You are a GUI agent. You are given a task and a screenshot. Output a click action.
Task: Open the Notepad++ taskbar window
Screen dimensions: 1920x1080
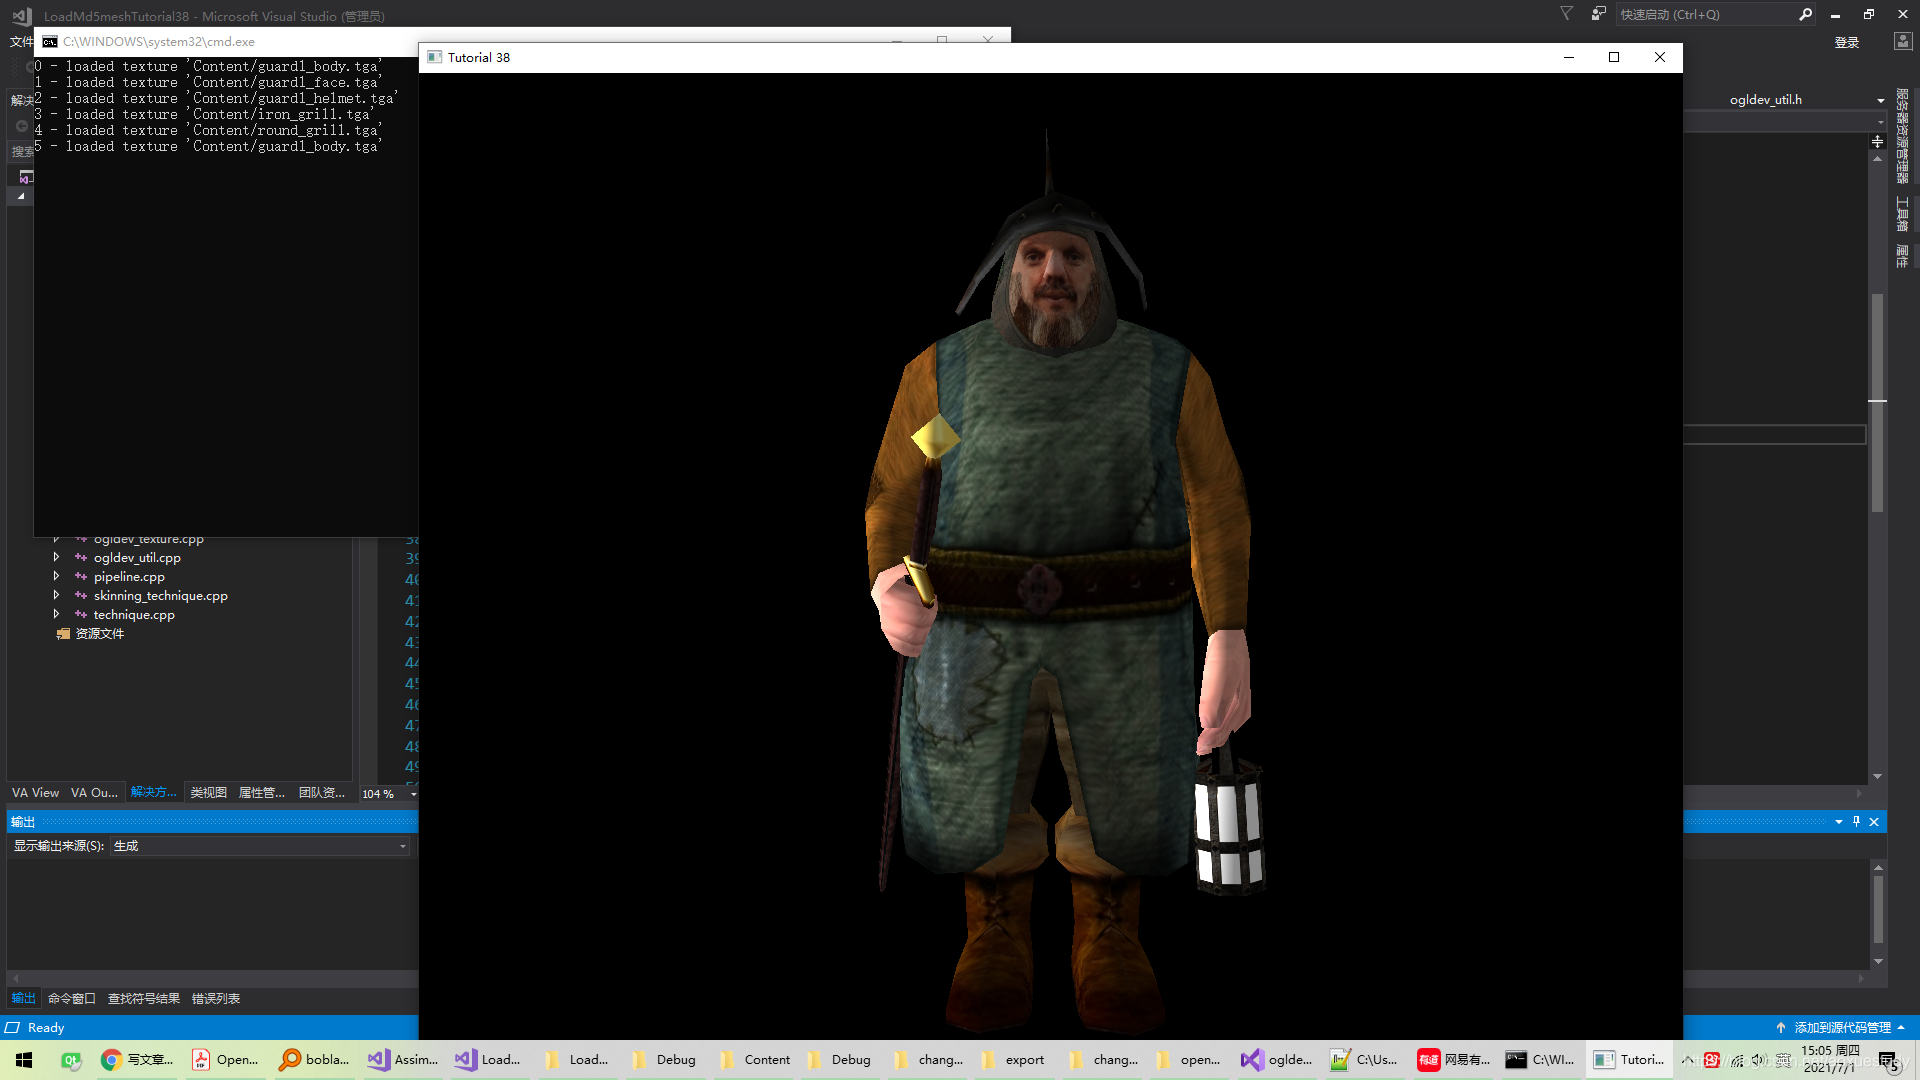coord(1364,1060)
